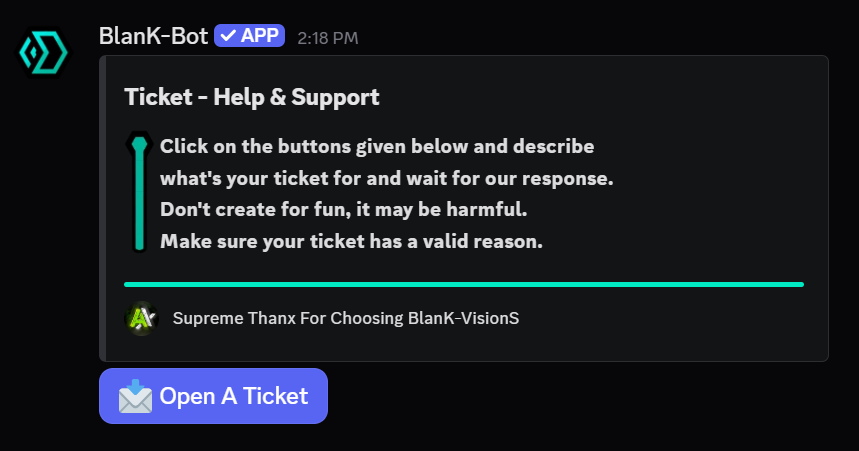Click the line "what's your ticket for"

[386, 179]
